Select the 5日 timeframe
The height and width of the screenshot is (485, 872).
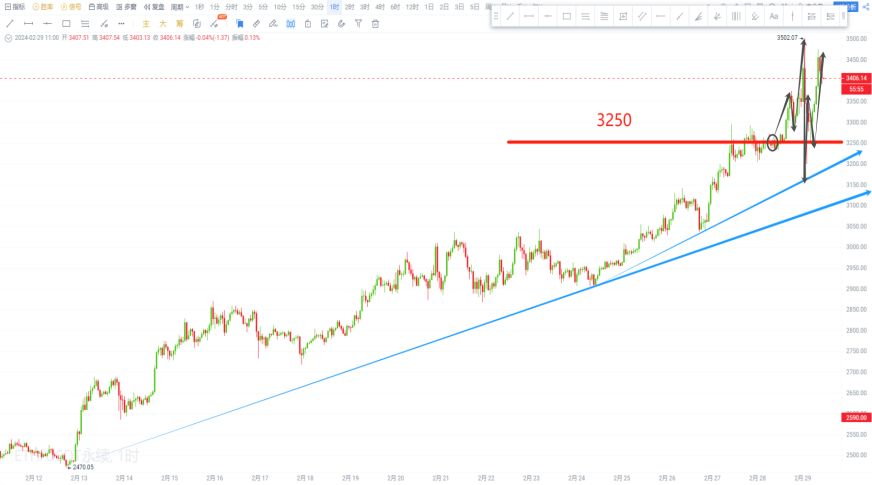(474, 7)
